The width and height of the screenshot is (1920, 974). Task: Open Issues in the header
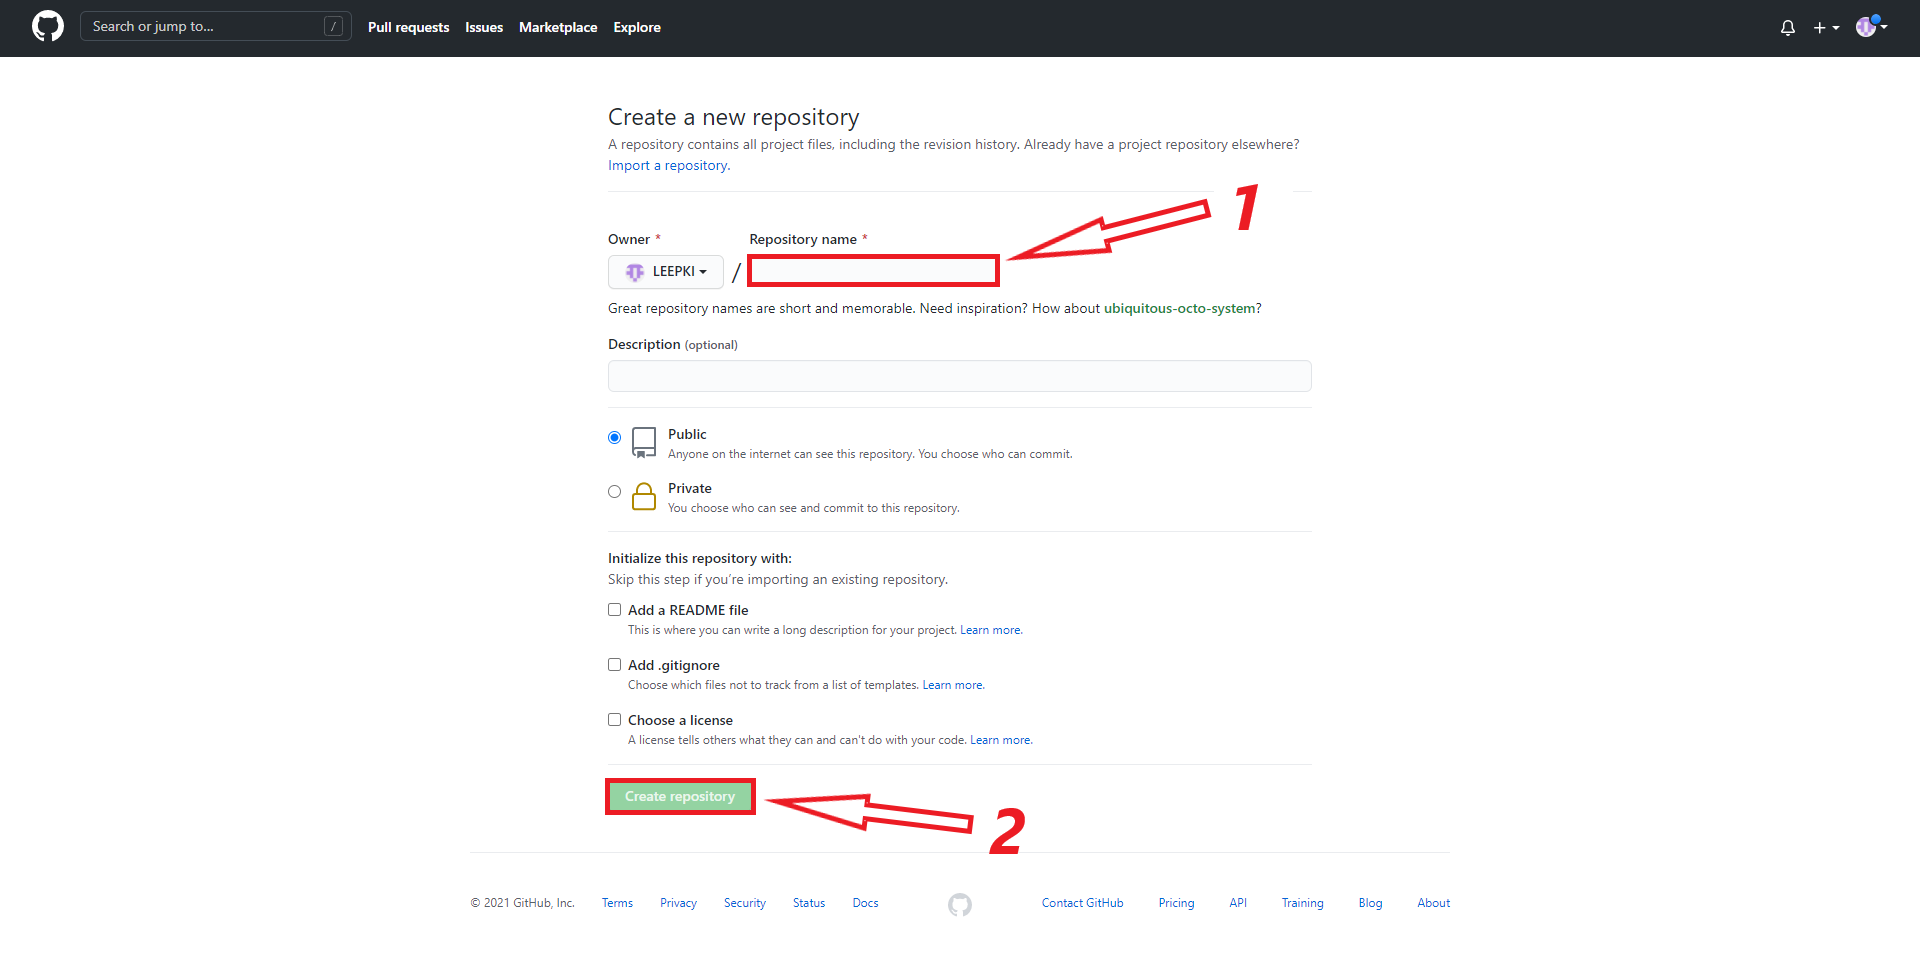pos(484,28)
